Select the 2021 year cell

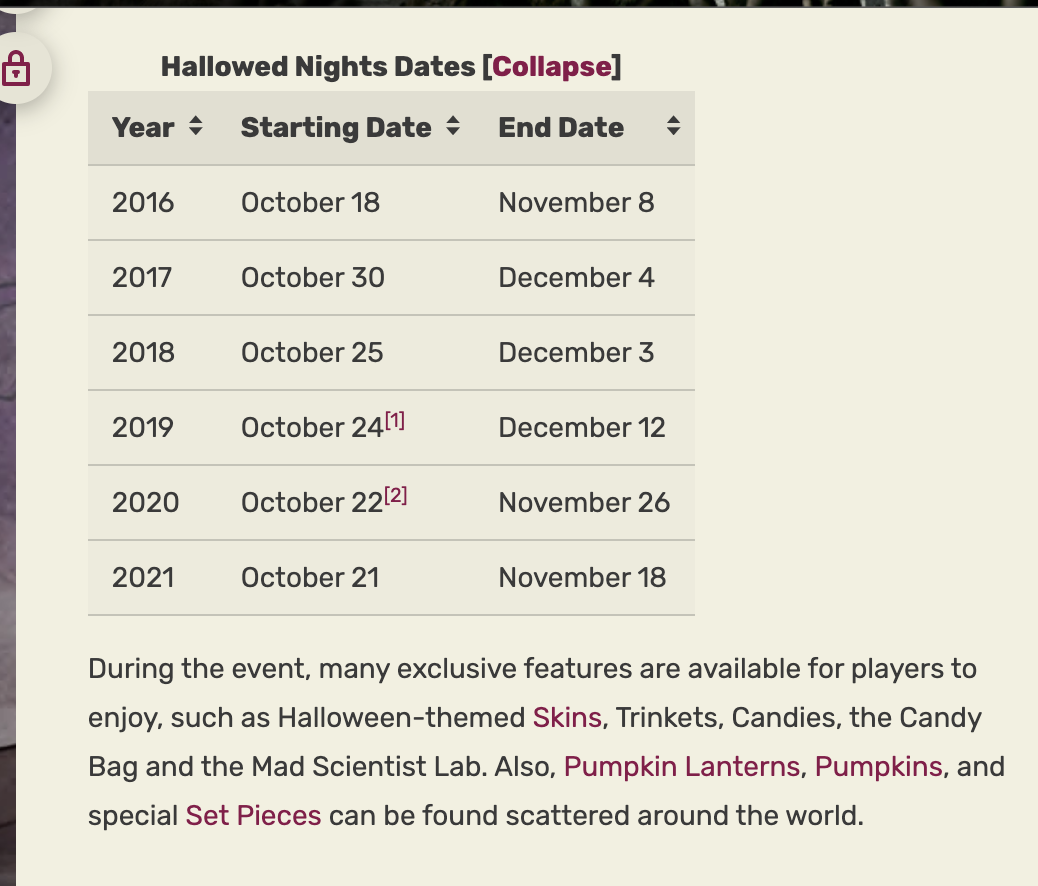[143, 577]
